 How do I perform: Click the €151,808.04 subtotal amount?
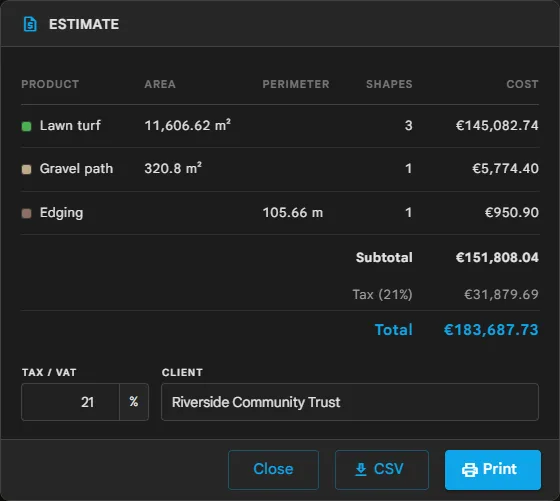(497, 257)
